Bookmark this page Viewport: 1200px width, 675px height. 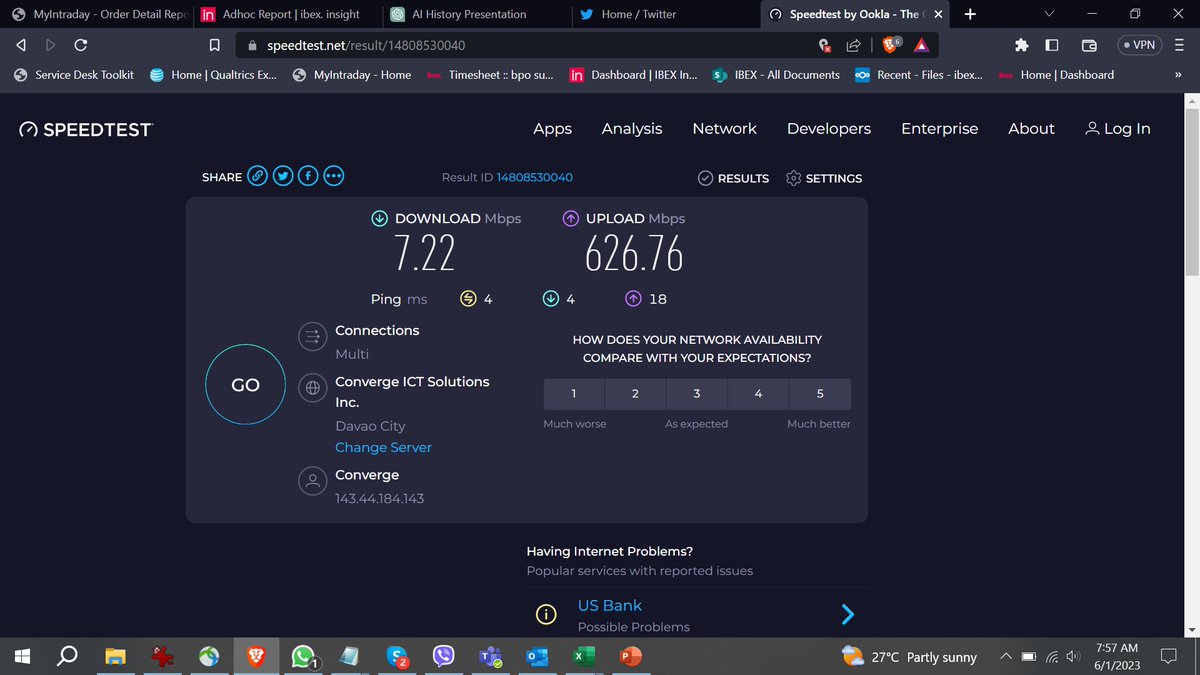pos(214,45)
